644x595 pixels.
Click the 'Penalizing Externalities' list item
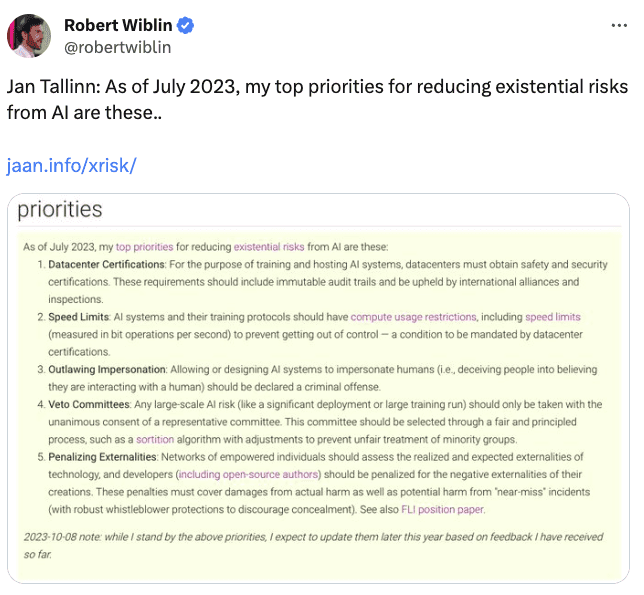[x=102, y=457]
